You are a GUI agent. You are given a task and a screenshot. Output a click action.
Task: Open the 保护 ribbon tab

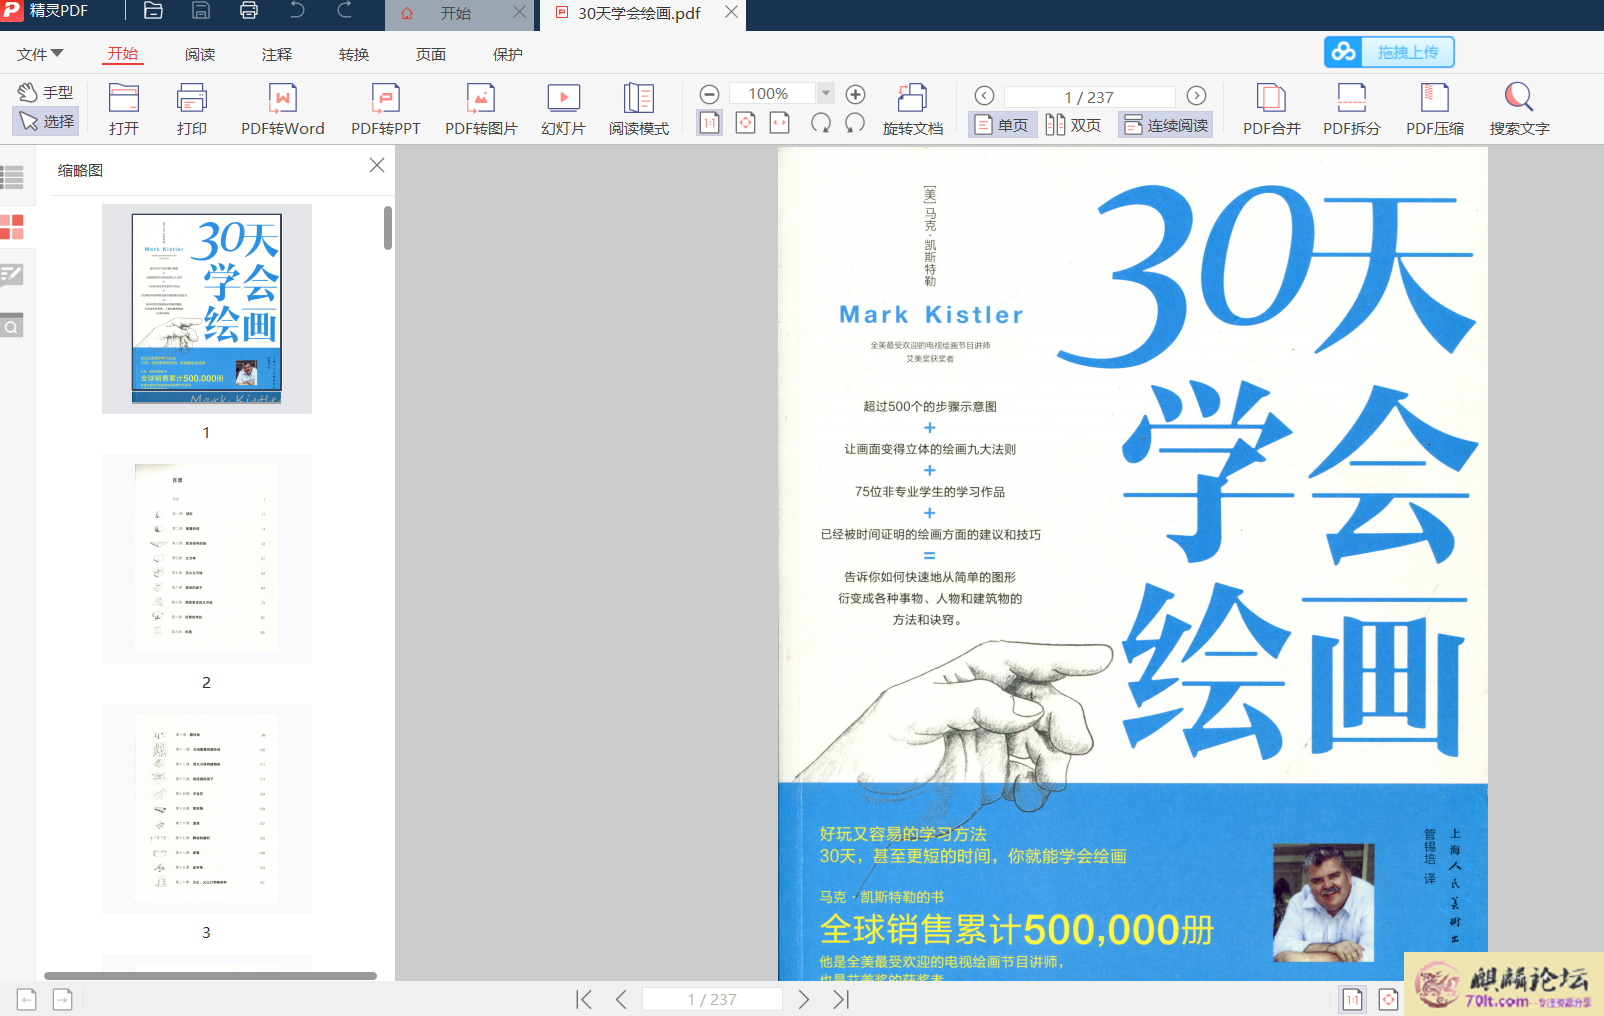(x=508, y=54)
